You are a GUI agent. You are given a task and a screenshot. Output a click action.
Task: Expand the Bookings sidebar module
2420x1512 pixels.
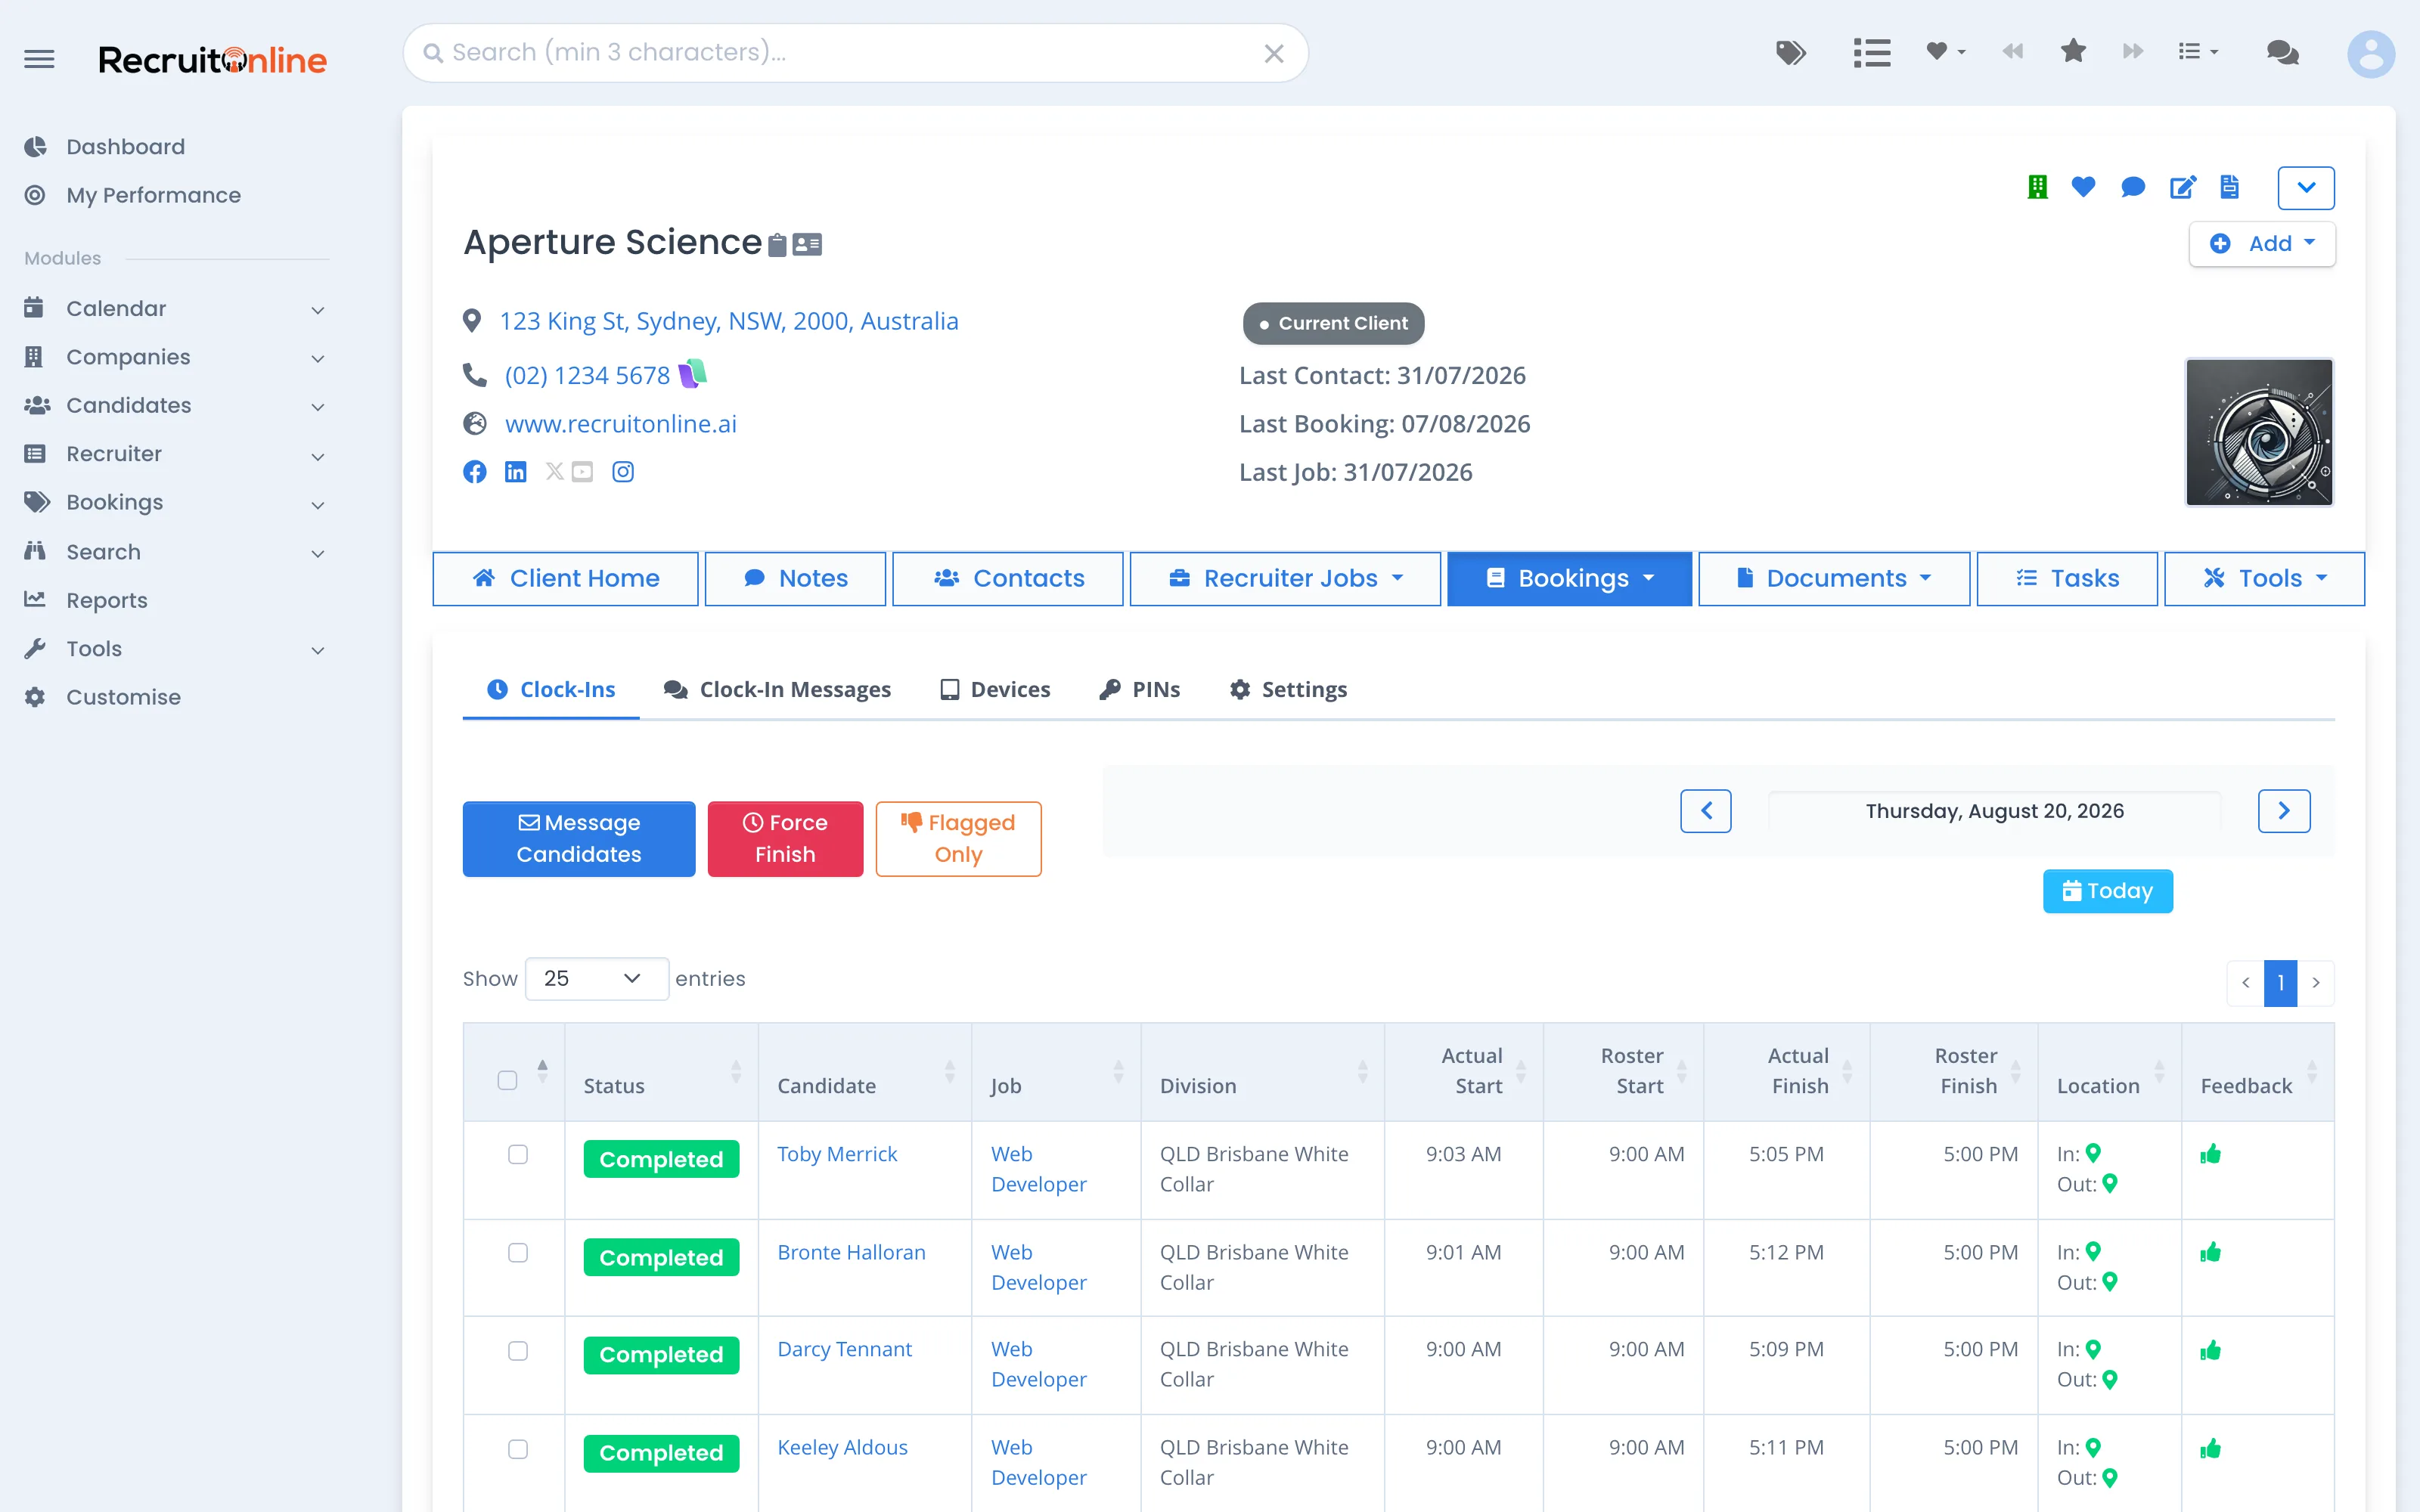pos(176,502)
